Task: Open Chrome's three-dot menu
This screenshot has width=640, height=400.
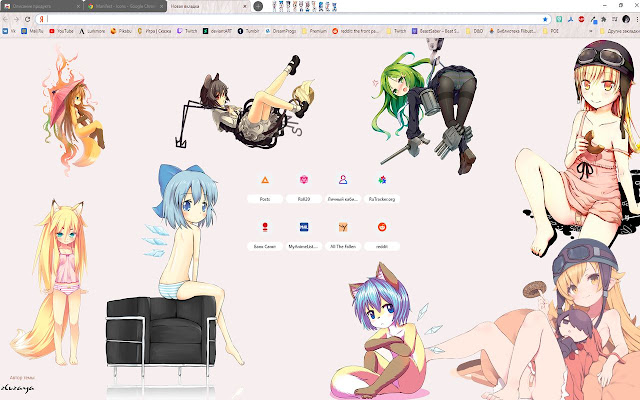Action: (638, 19)
